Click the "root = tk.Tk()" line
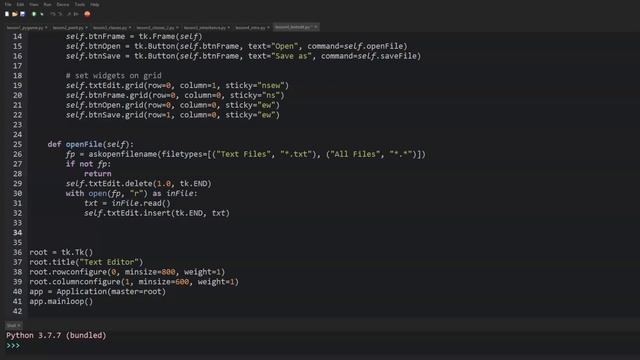The height and width of the screenshot is (360, 640). [x=61, y=252]
